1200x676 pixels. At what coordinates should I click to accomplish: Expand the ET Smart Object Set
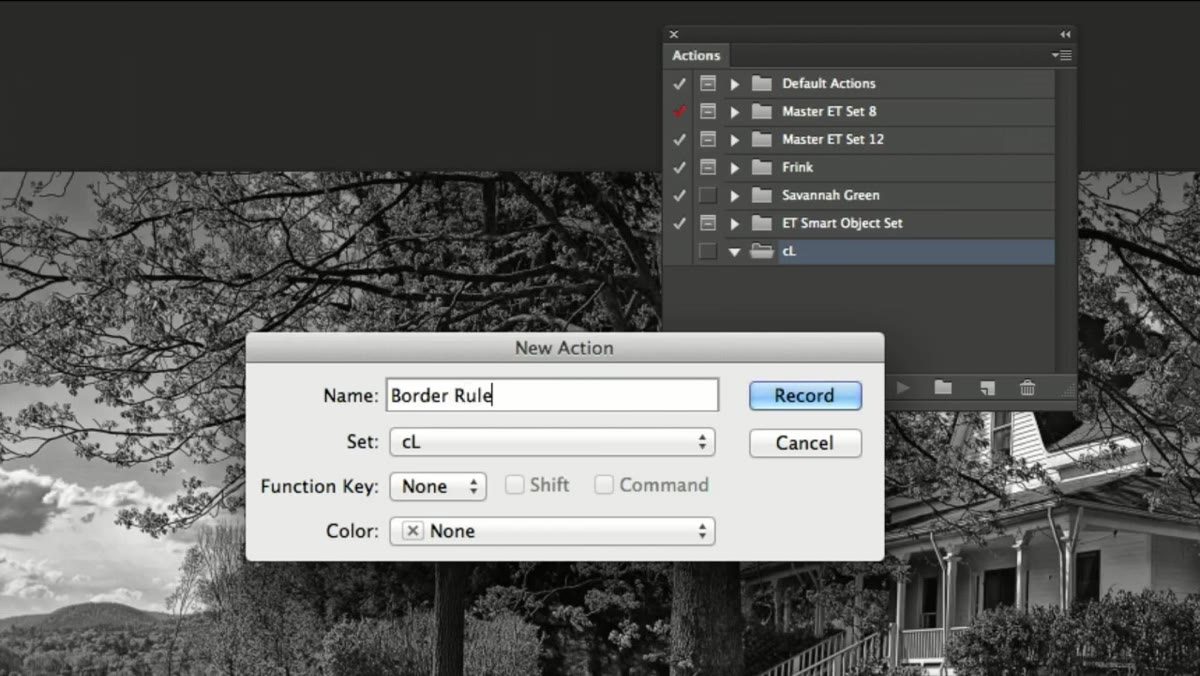tap(735, 223)
